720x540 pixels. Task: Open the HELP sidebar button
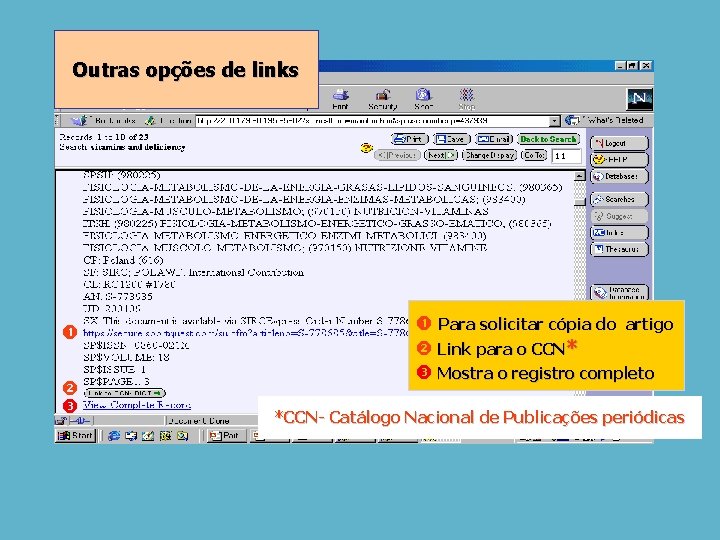coord(619,160)
